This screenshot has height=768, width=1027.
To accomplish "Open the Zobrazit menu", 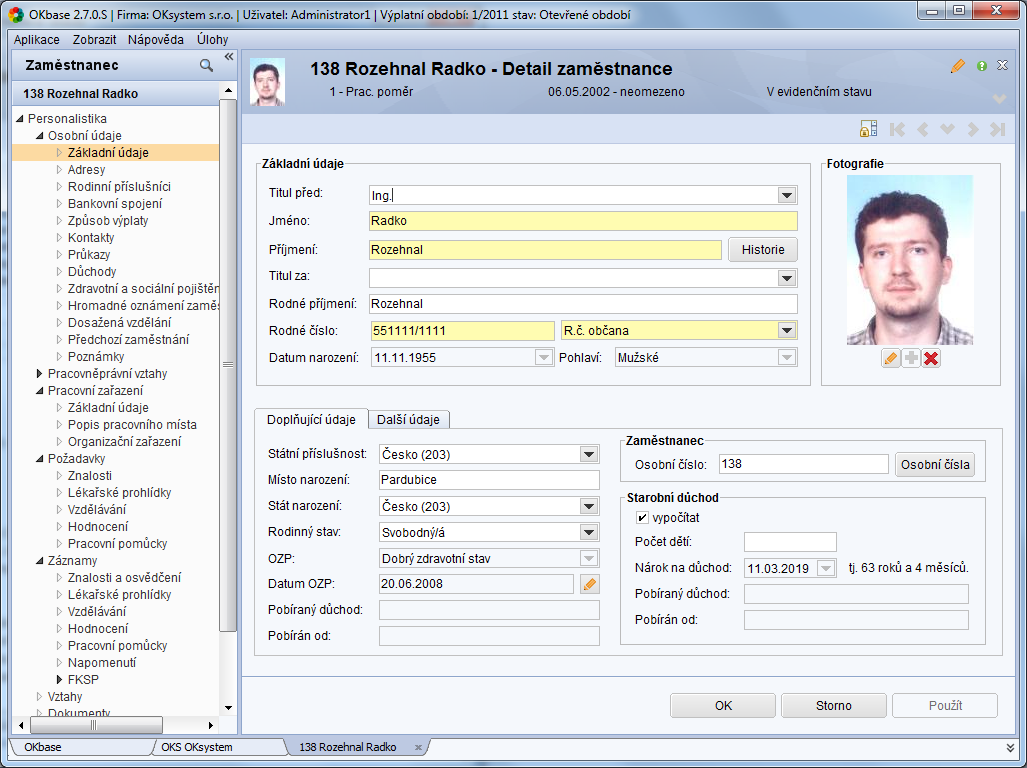I will pyautogui.click(x=94, y=39).
